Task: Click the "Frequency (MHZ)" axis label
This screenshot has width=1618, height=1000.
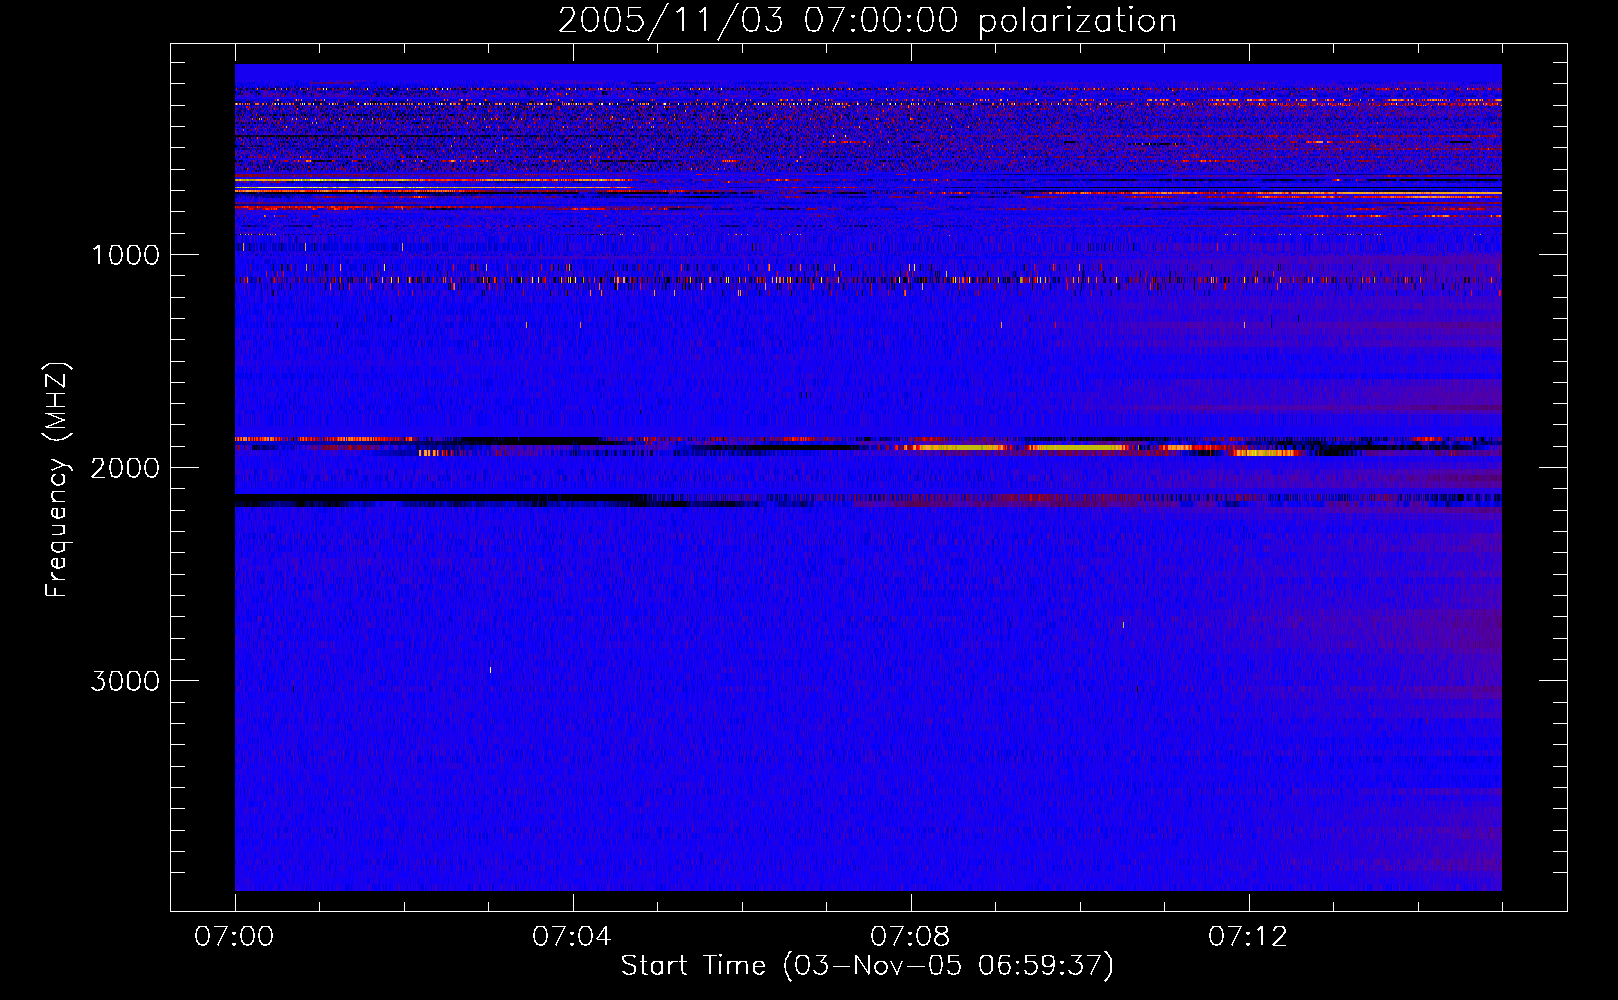Action: tap(57, 480)
